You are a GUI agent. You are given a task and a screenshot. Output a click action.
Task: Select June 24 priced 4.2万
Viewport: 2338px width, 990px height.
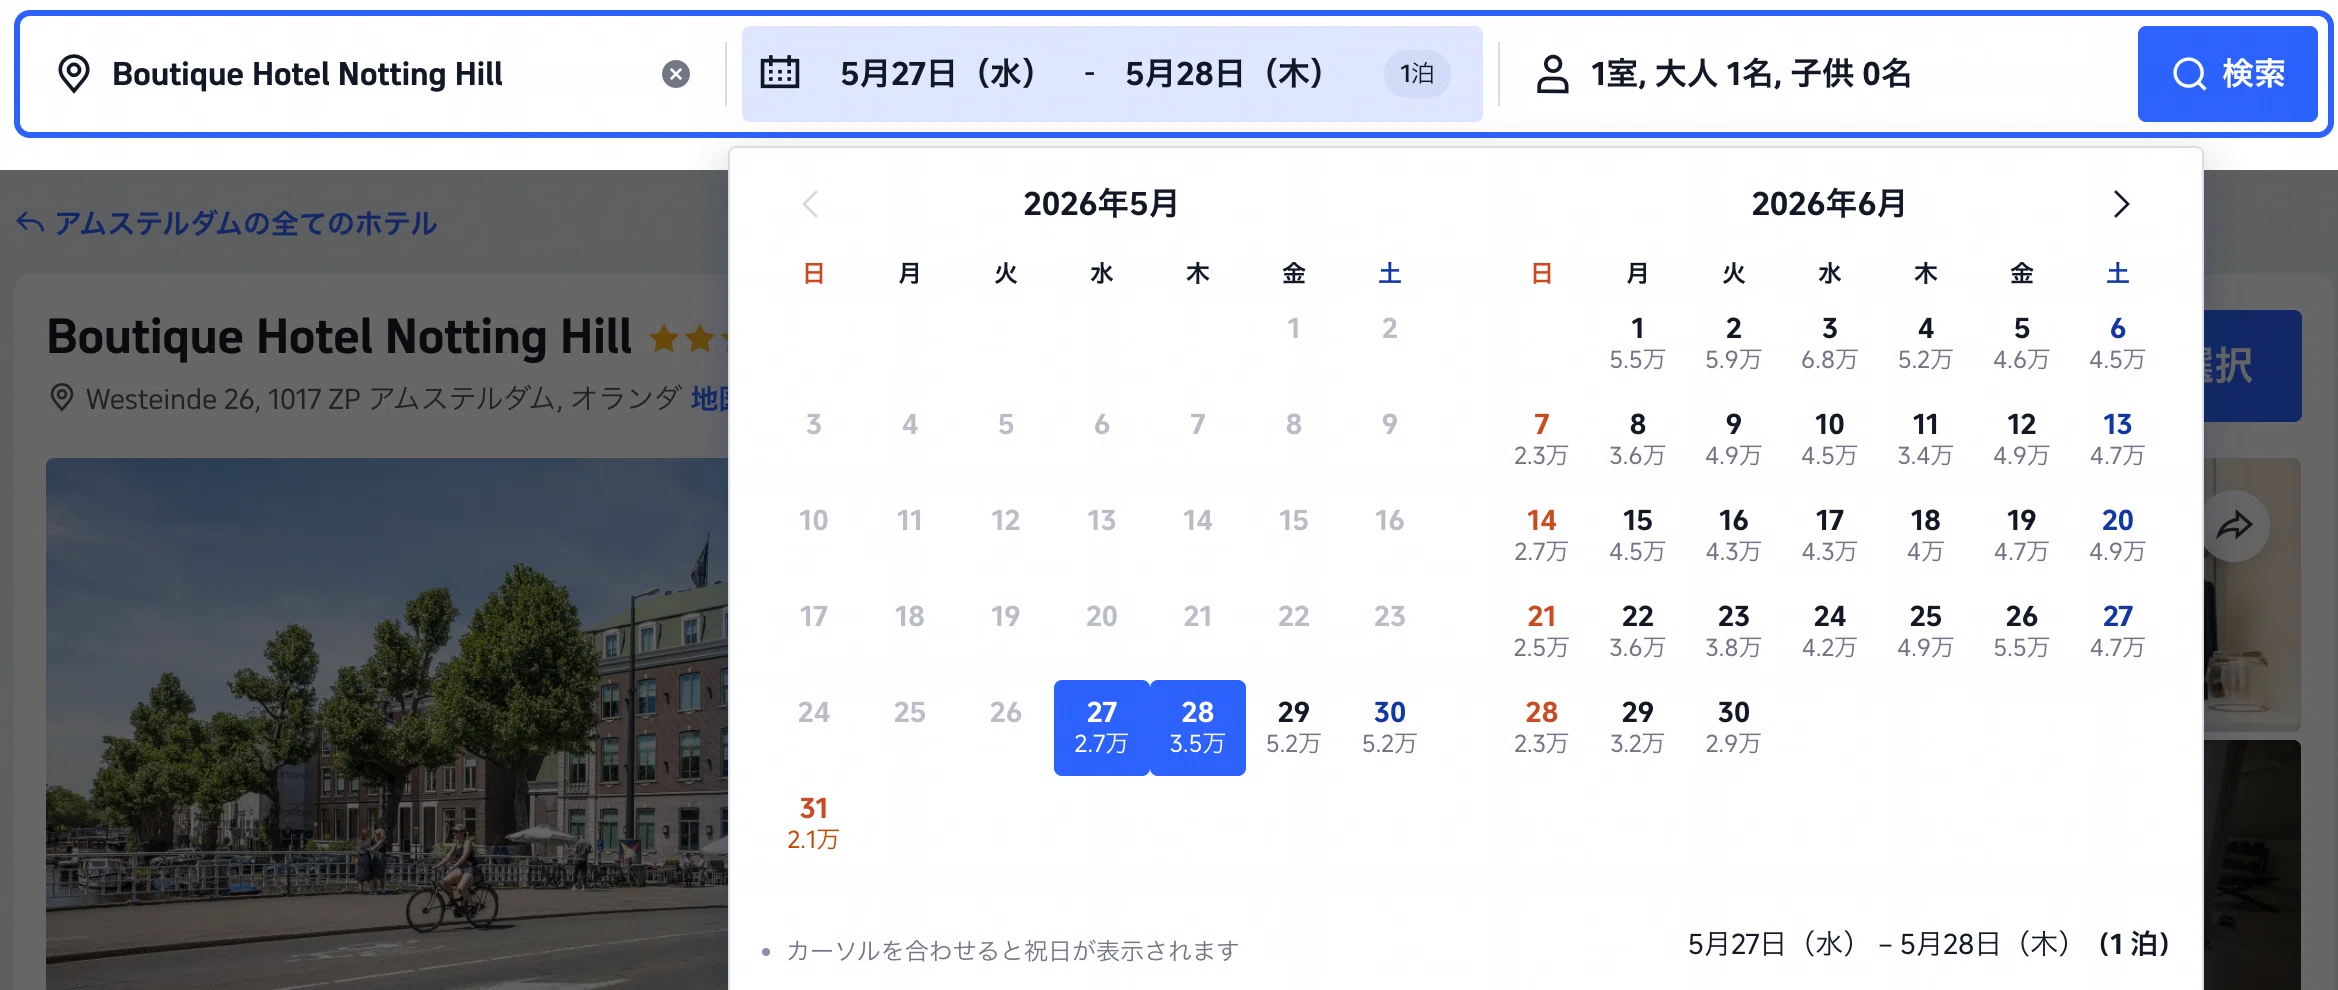(1830, 631)
